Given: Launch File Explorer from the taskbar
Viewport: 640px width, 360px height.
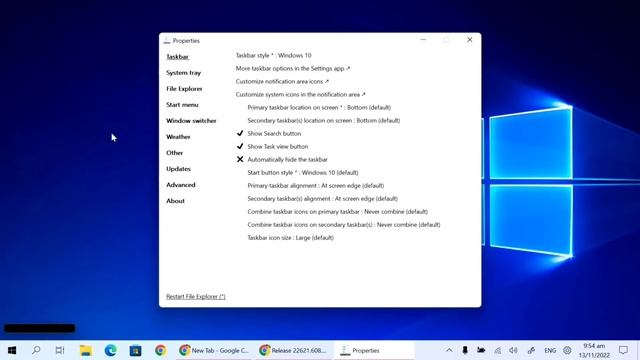Looking at the screenshot, I should 86,350.
